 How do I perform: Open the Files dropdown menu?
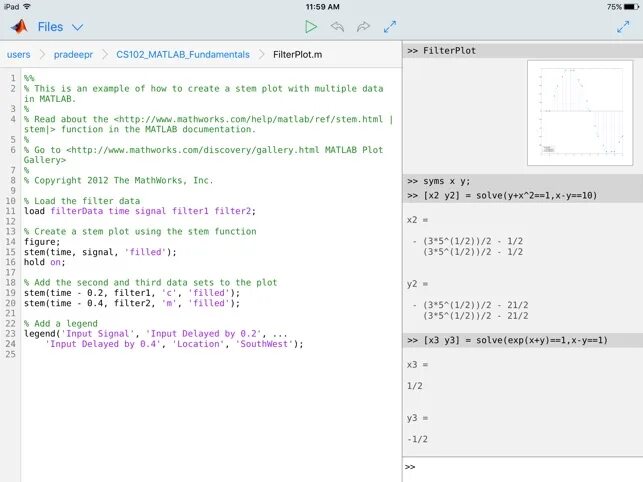(50, 27)
